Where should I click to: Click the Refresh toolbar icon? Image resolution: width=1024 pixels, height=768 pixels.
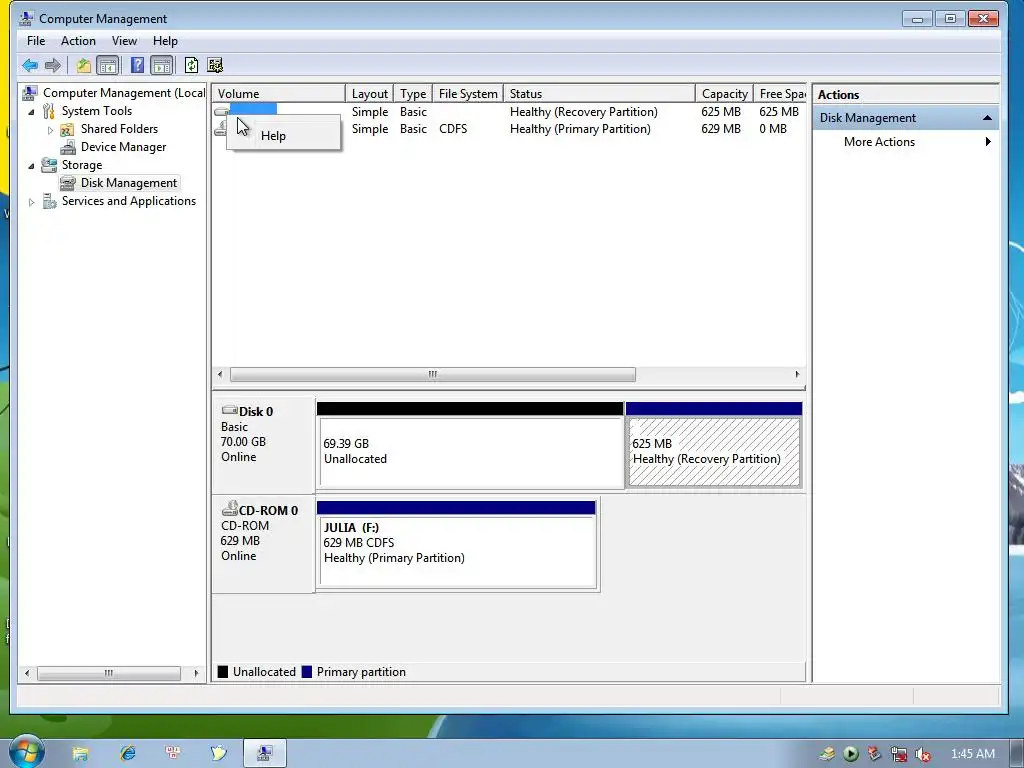[x=191, y=65]
